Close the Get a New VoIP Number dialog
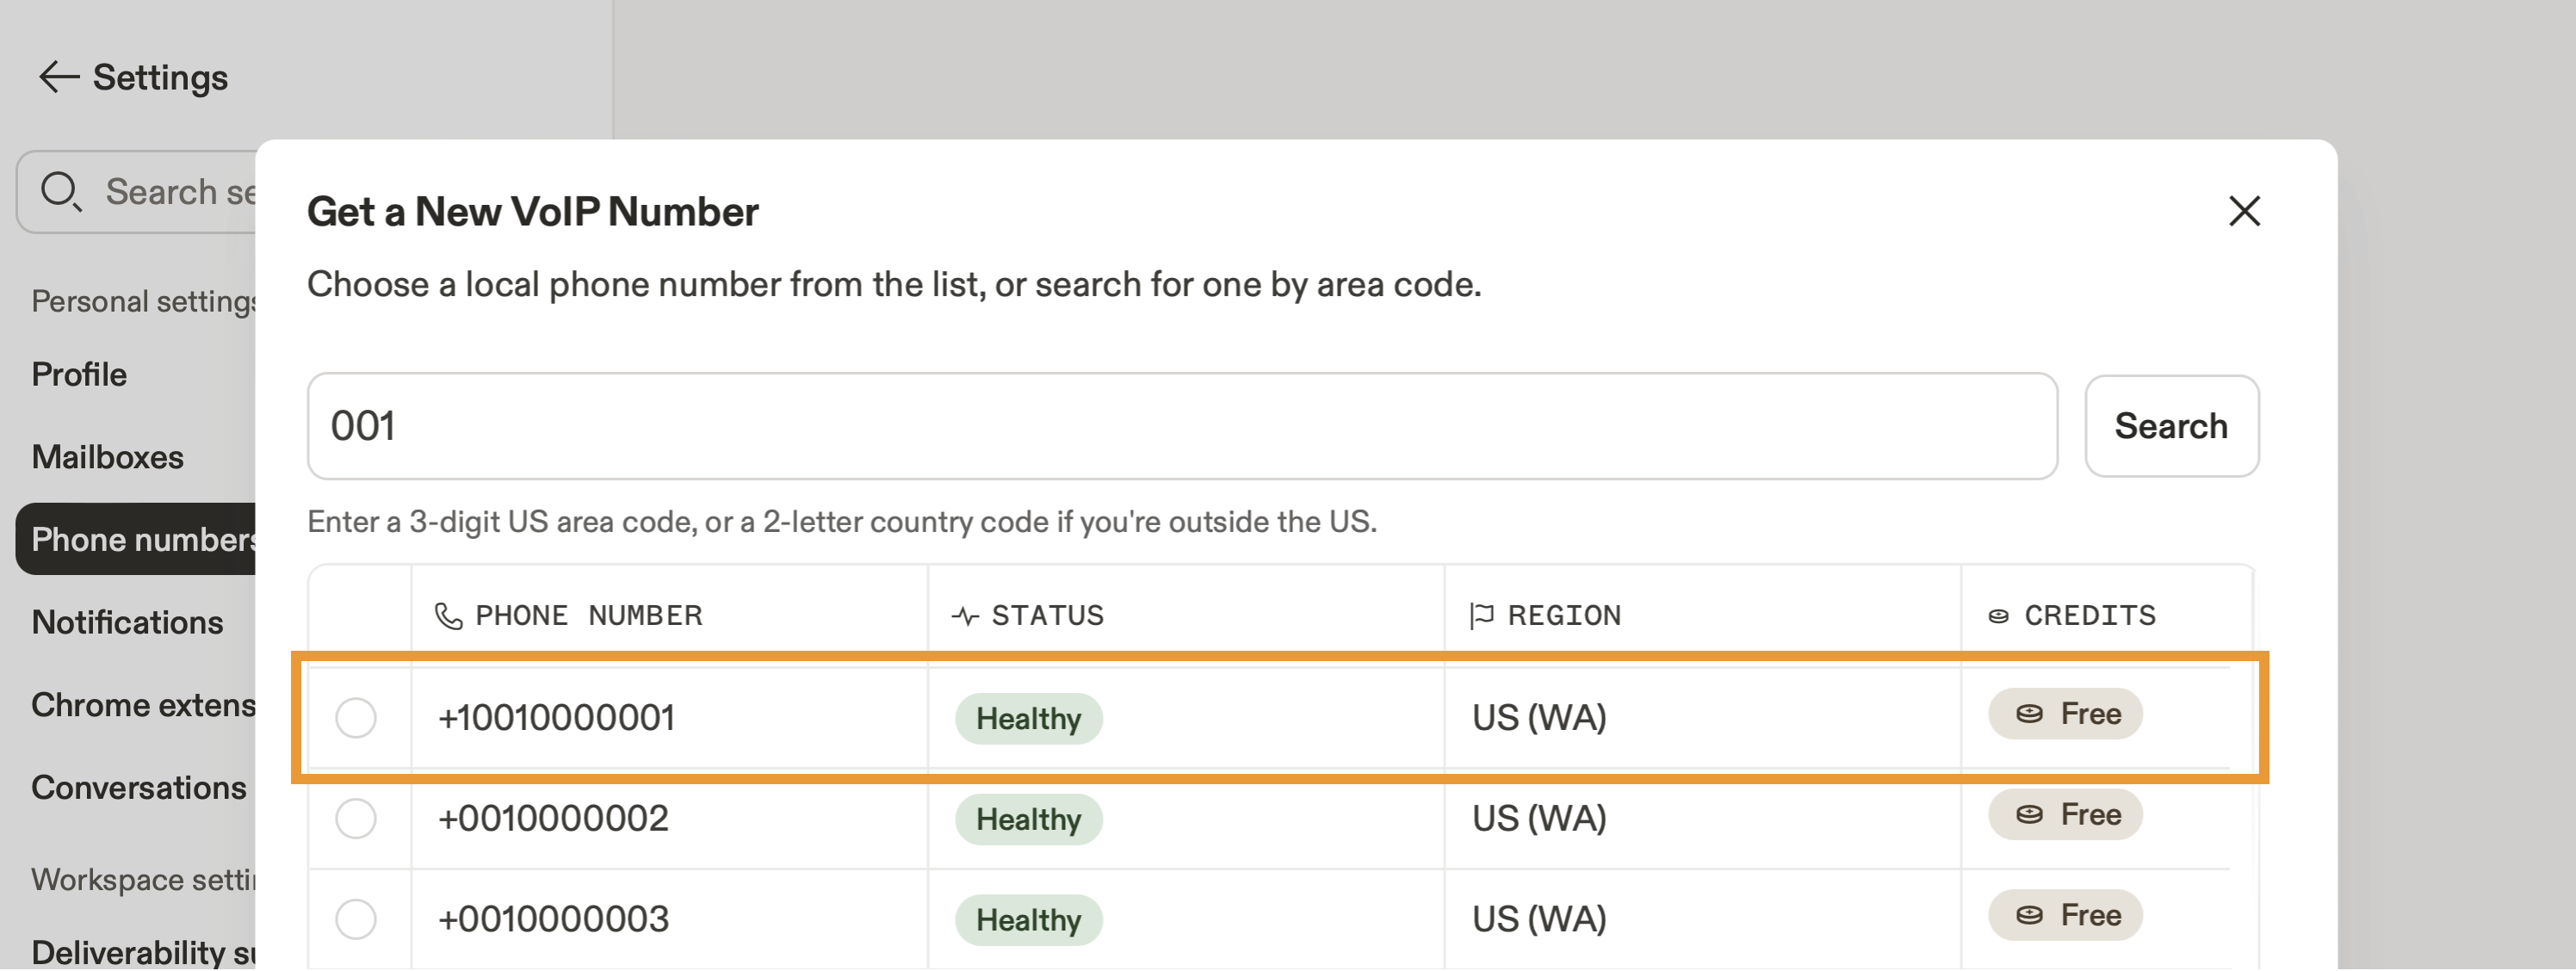The image size is (2576, 971). point(2244,211)
